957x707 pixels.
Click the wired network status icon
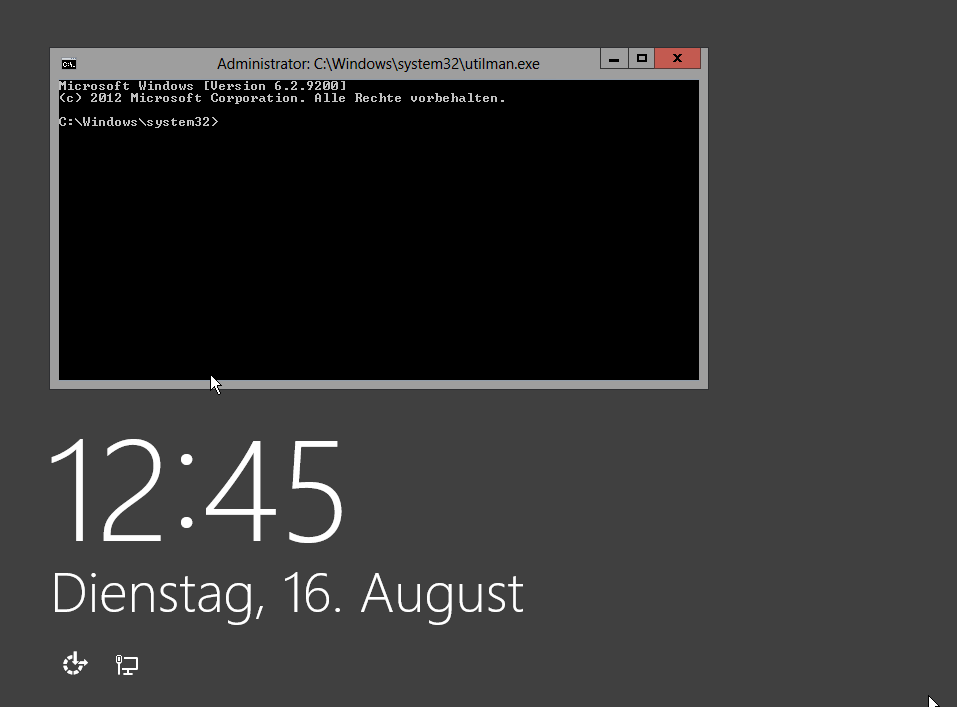coord(126,663)
